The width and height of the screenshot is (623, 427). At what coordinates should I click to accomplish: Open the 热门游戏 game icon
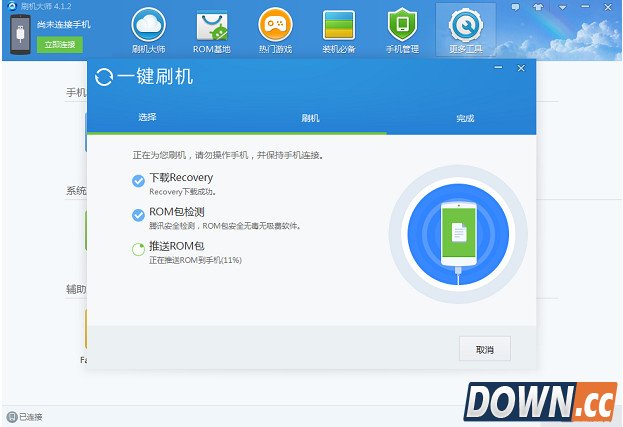(x=275, y=27)
